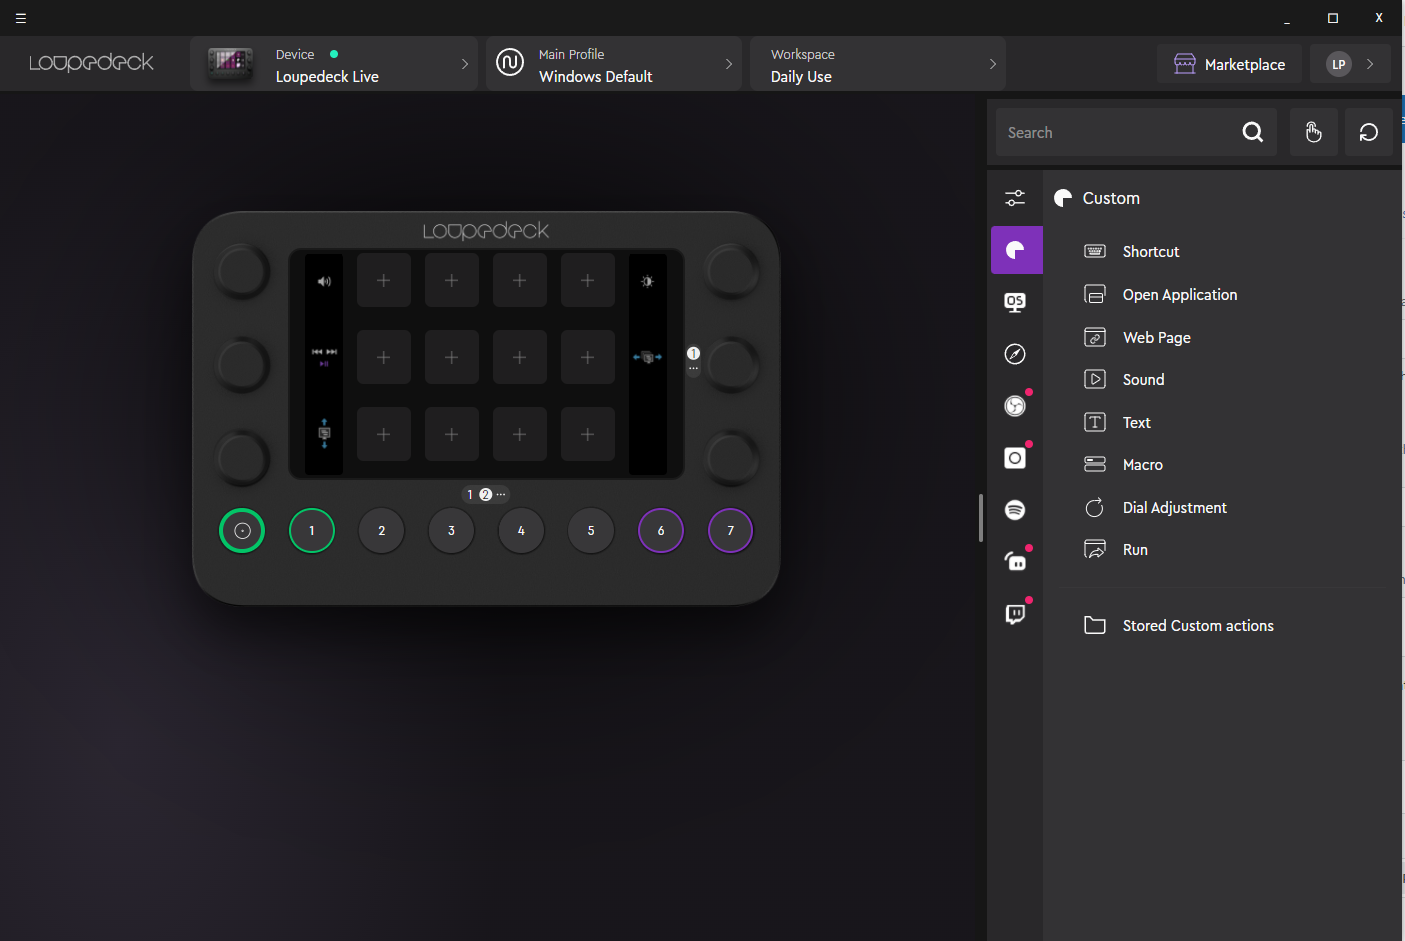1405x941 pixels.
Task: Select round button 1 with green ring
Action: (x=312, y=531)
